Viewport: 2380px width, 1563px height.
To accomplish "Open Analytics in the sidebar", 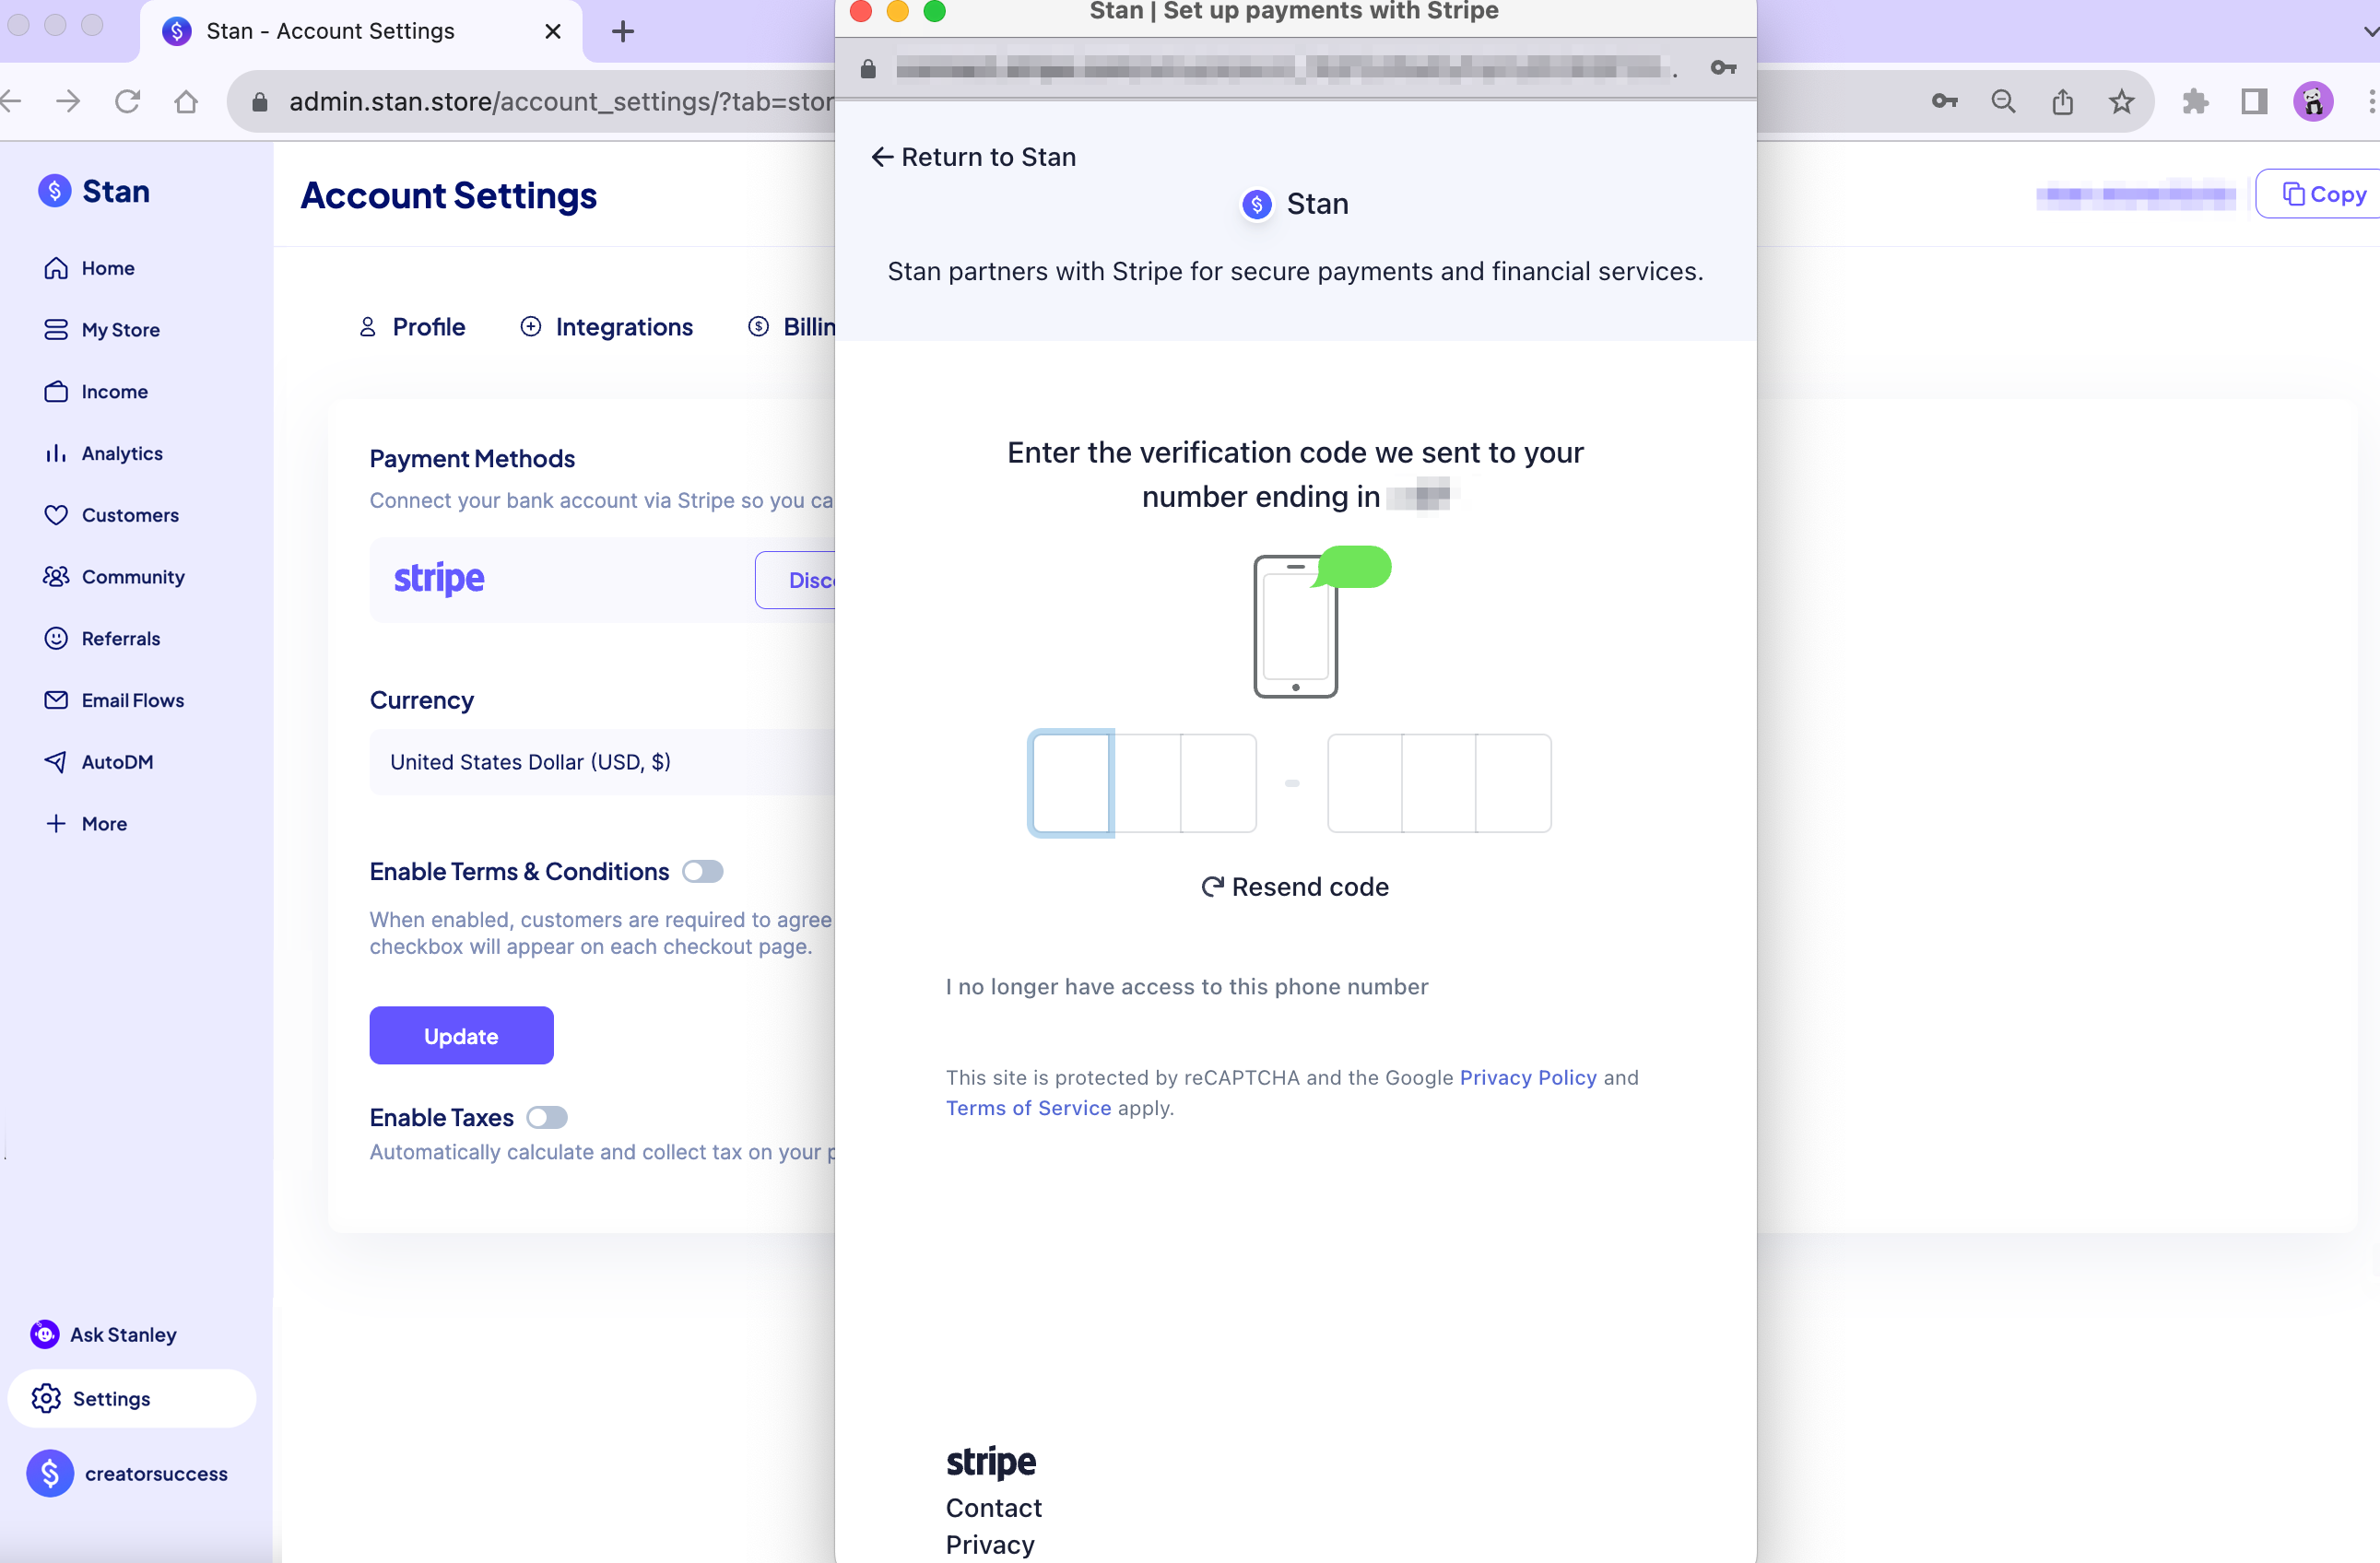I will pos(102,453).
